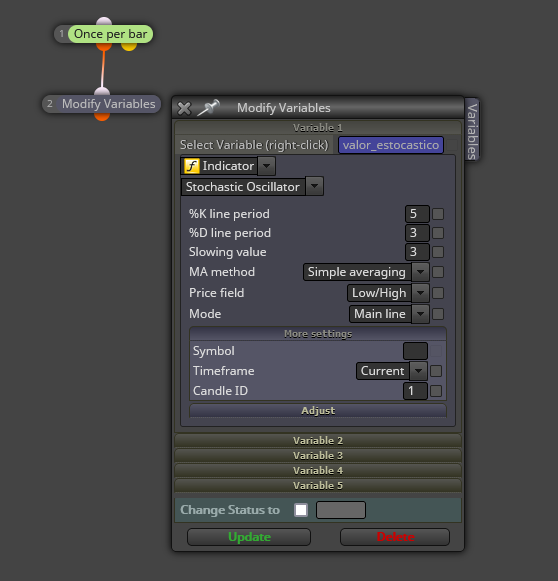Click the Symbol input field

[415, 351]
